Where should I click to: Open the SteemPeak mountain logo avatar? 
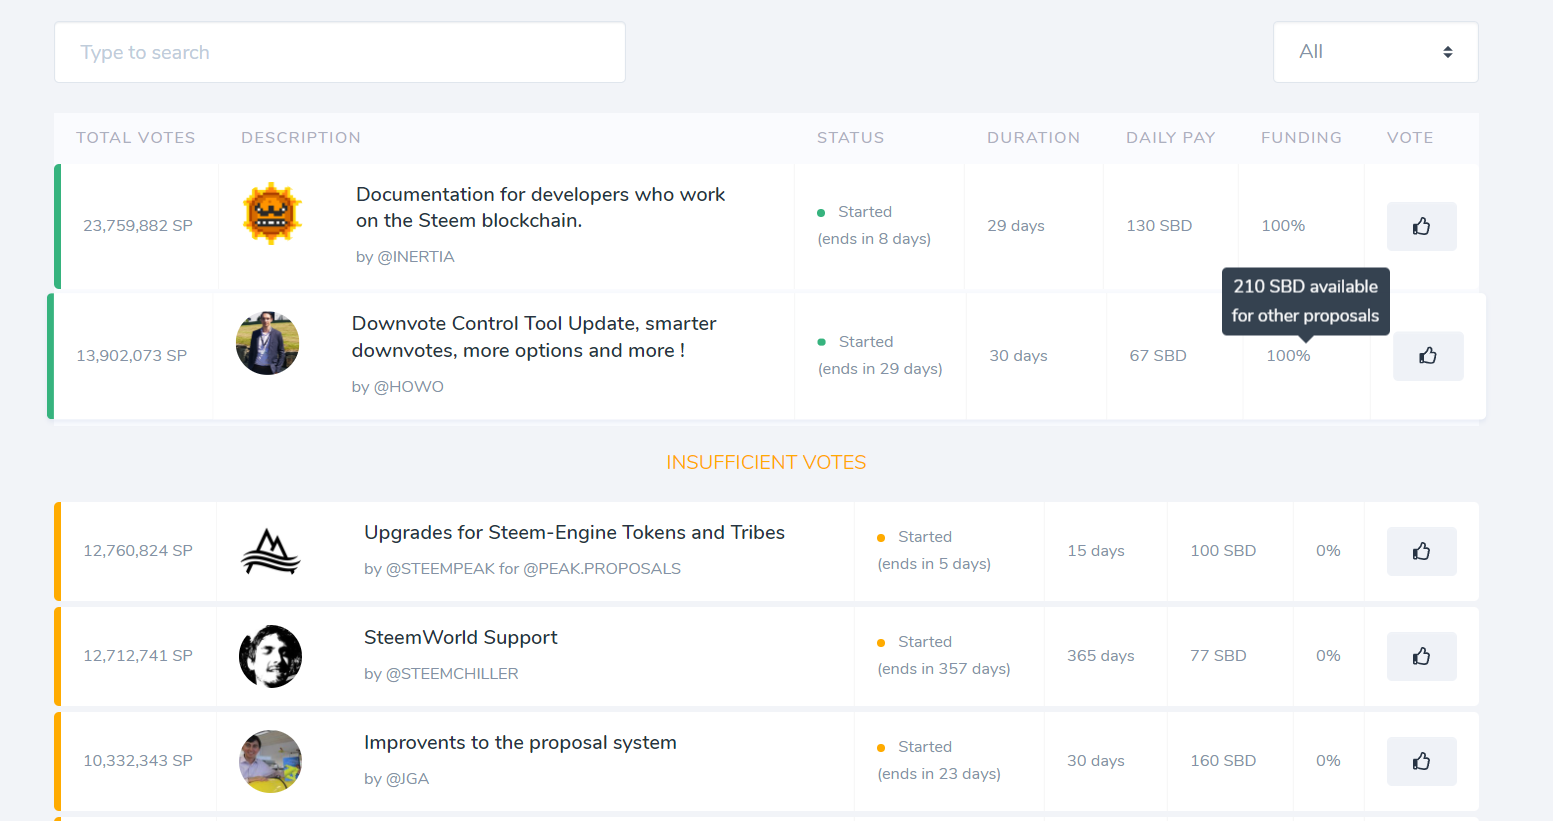(271, 551)
